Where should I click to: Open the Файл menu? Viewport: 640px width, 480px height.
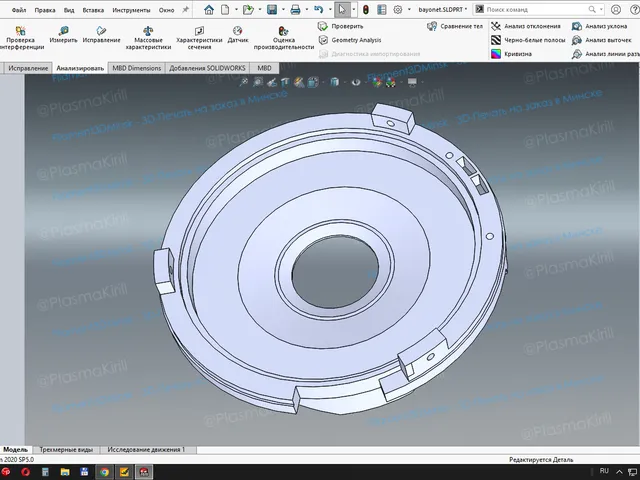coord(19,10)
